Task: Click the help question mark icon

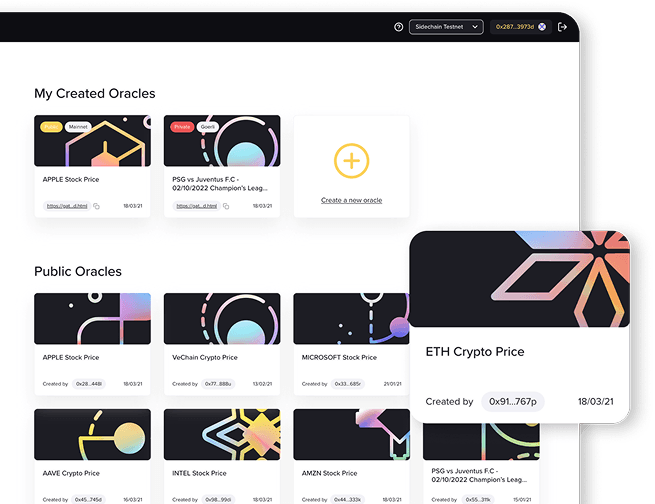Action: pos(399,27)
